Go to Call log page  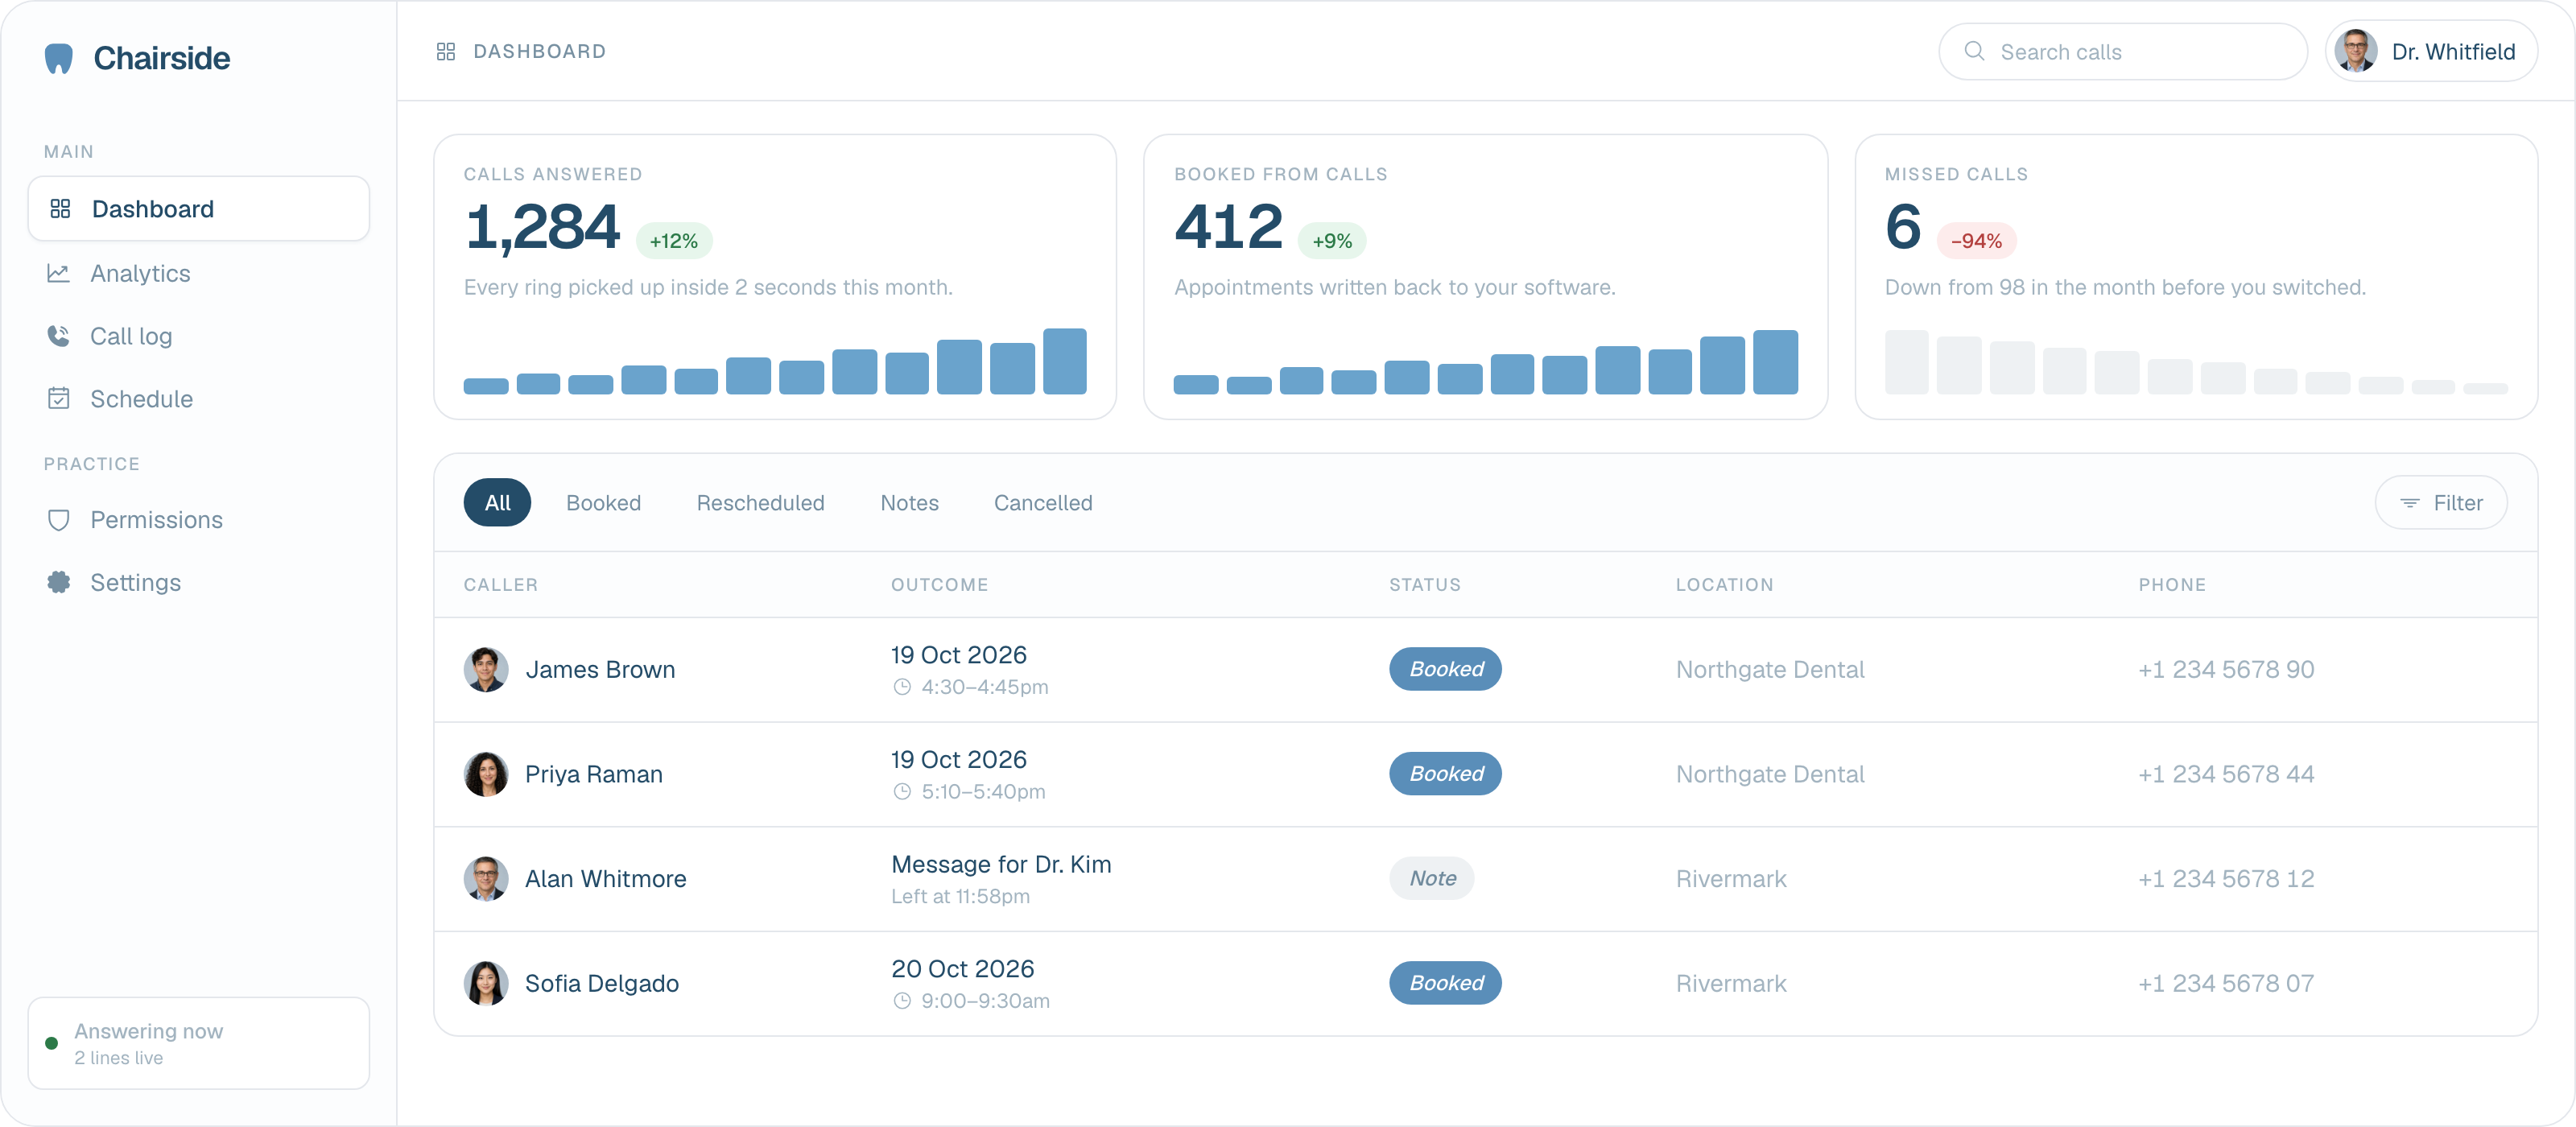coord(198,336)
